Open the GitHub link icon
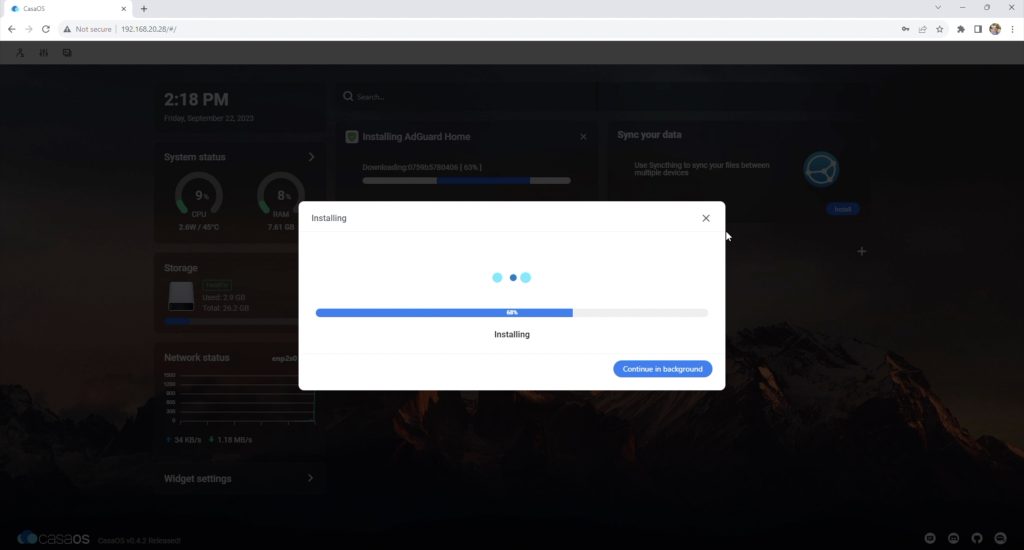Image resolution: width=1024 pixels, height=550 pixels. (975, 538)
